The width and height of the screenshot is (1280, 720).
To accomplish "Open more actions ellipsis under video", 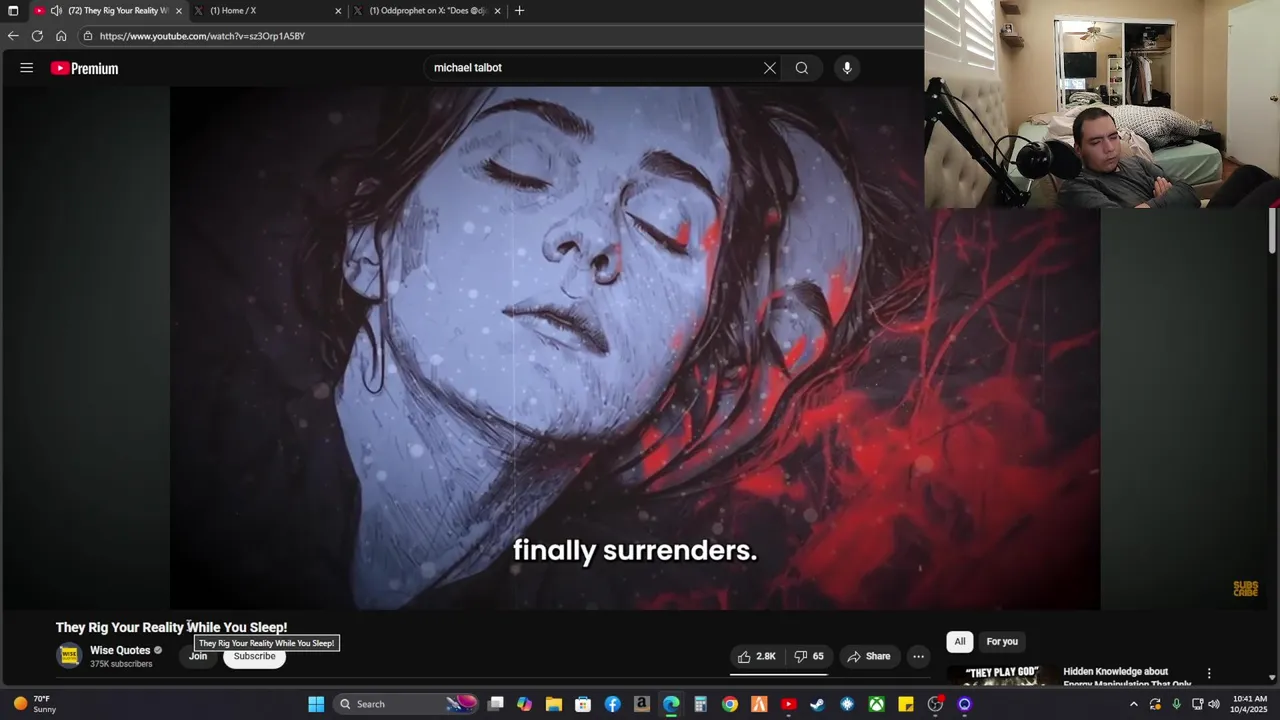I will pos(918,656).
